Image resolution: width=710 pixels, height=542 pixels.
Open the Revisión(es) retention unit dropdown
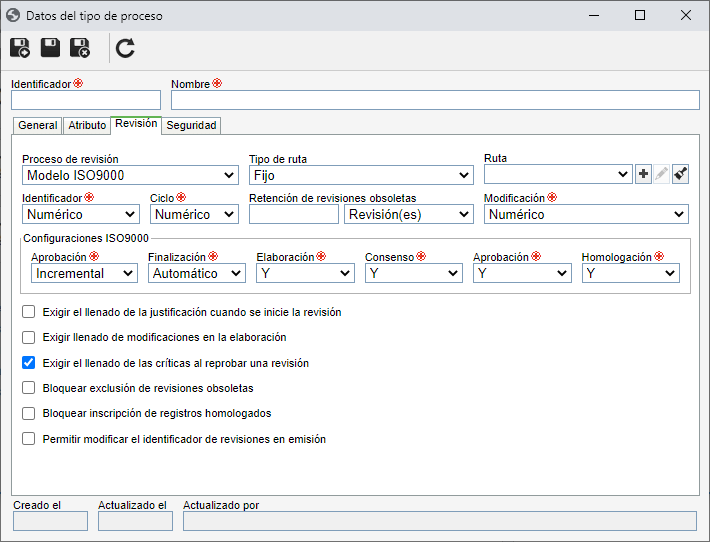(409, 214)
